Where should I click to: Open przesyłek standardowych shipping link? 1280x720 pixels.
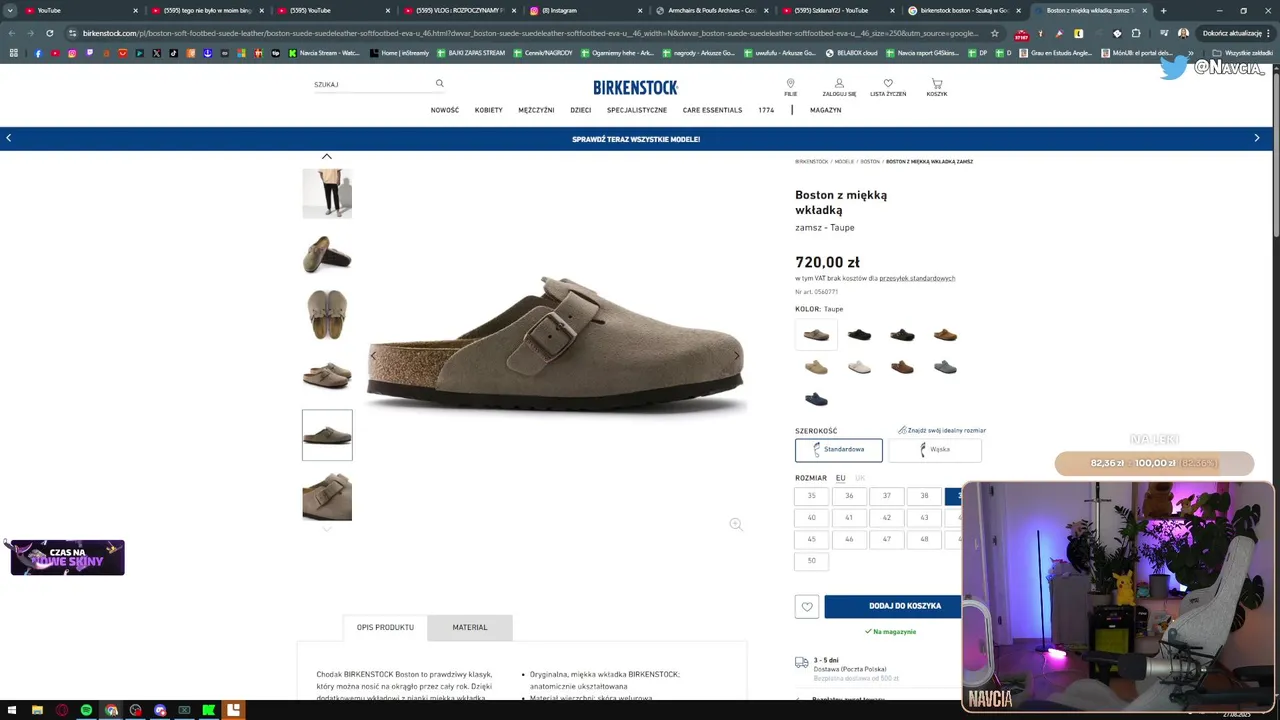tap(917, 278)
